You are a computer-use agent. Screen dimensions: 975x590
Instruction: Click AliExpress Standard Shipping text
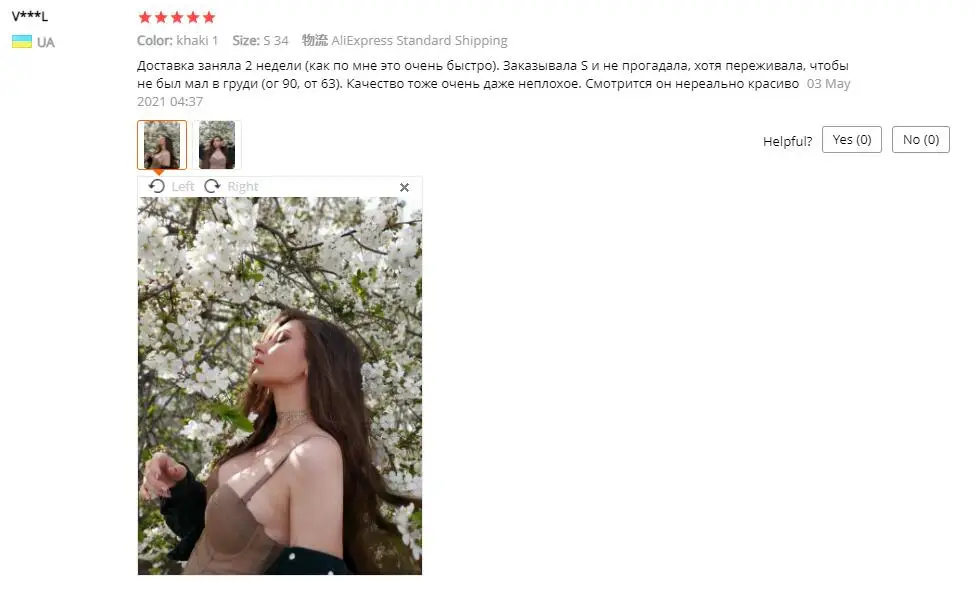[x=419, y=40]
